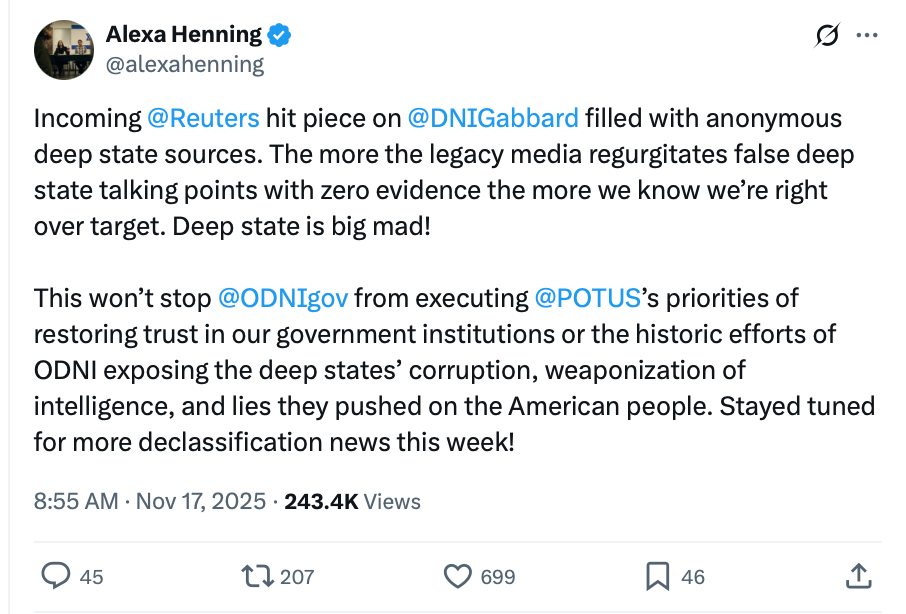Screen dimensions: 906x614
Task: Click the @alexahenning handle
Action: pos(185,65)
